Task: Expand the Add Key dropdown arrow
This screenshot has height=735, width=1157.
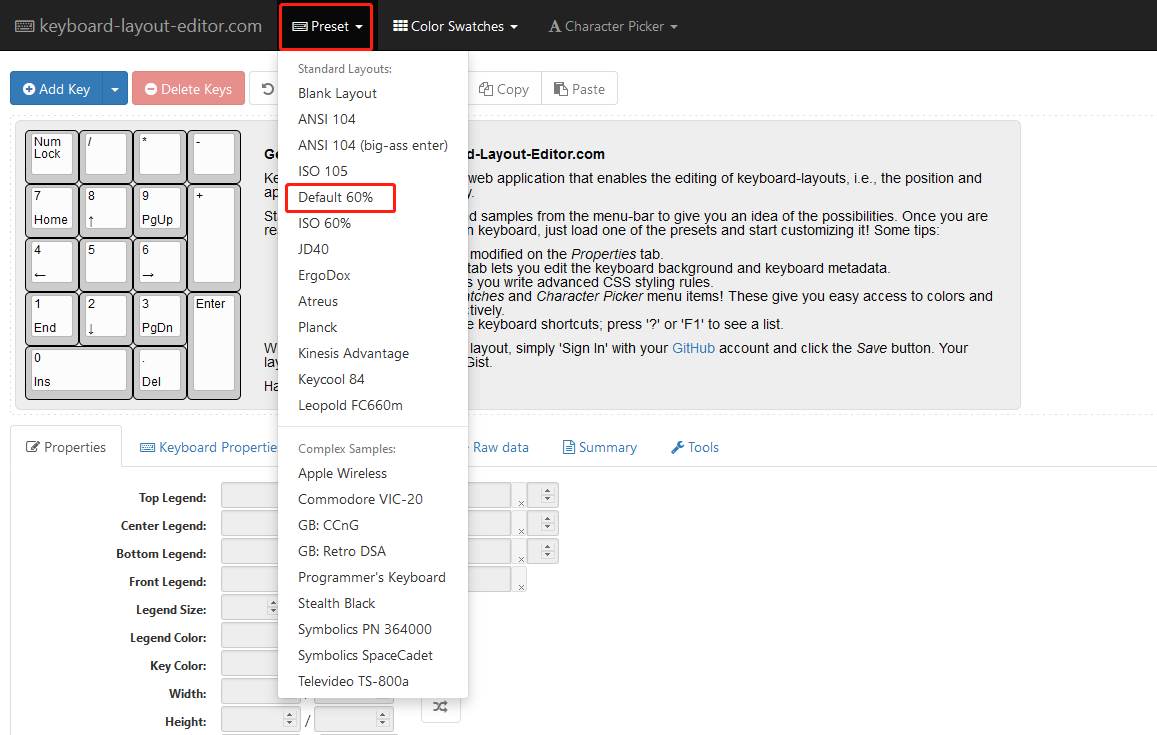Action: (x=114, y=89)
